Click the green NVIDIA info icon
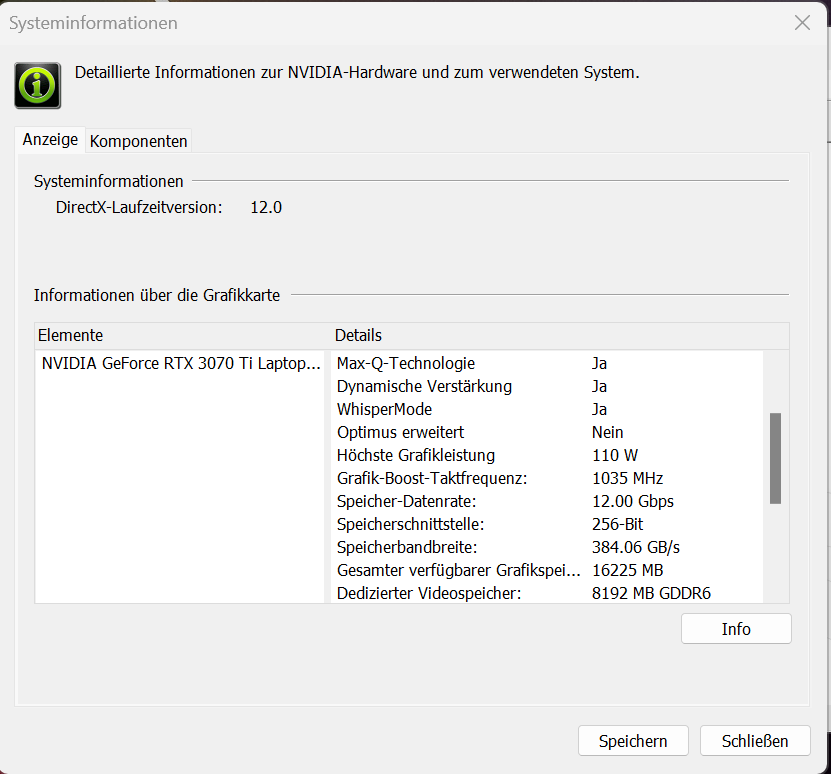The height and width of the screenshot is (774, 831). (38, 85)
